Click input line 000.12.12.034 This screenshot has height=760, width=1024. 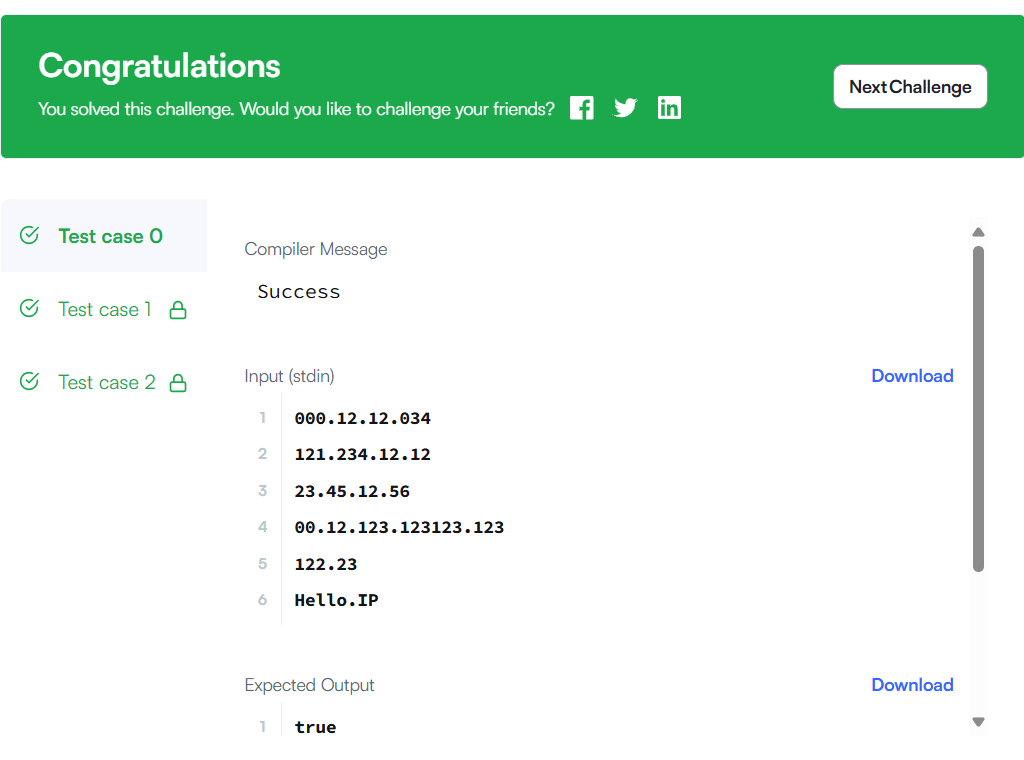362,419
